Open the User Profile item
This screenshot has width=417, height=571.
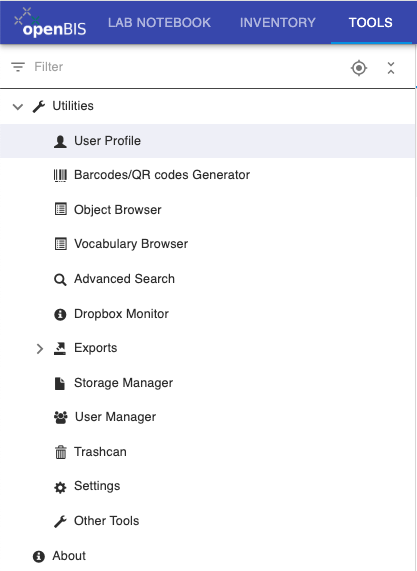208,141
